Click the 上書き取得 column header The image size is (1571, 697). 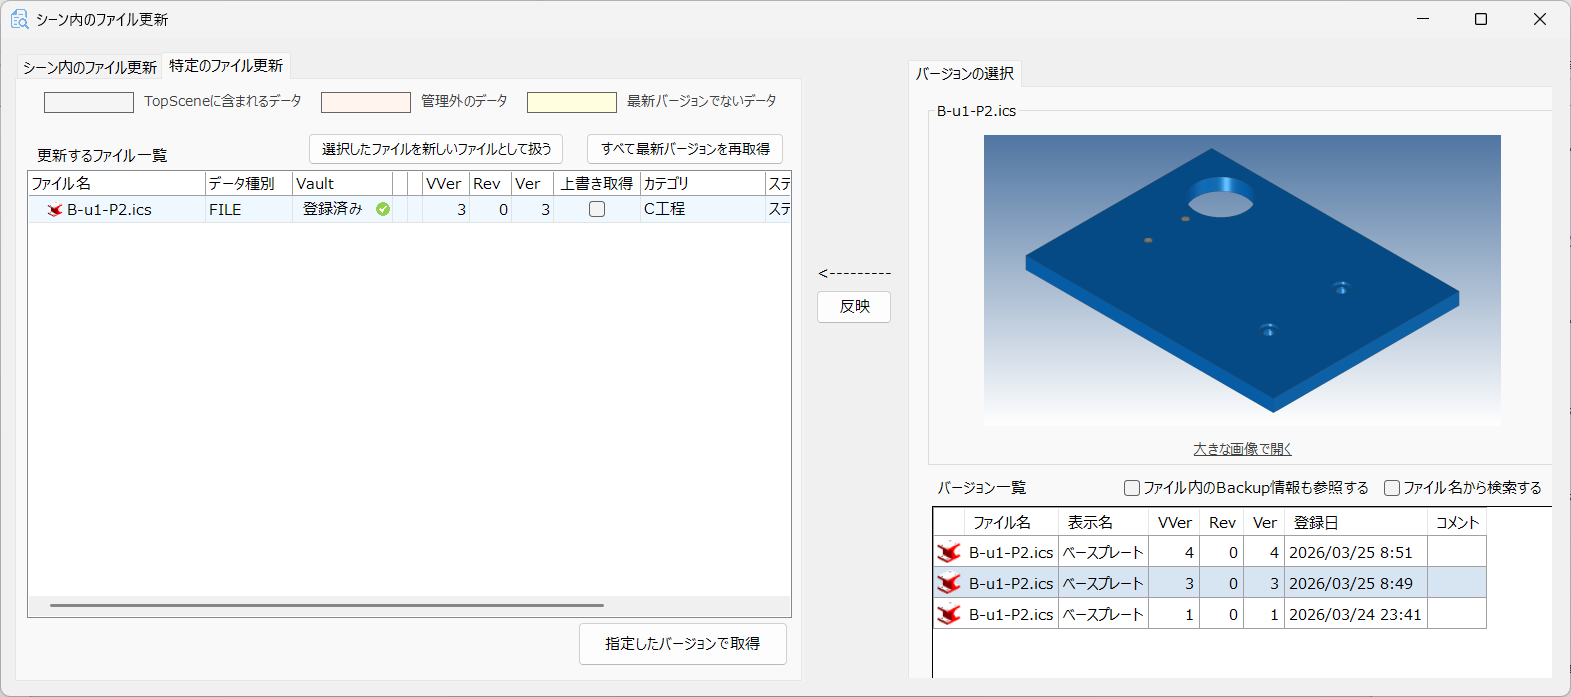coord(597,183)
